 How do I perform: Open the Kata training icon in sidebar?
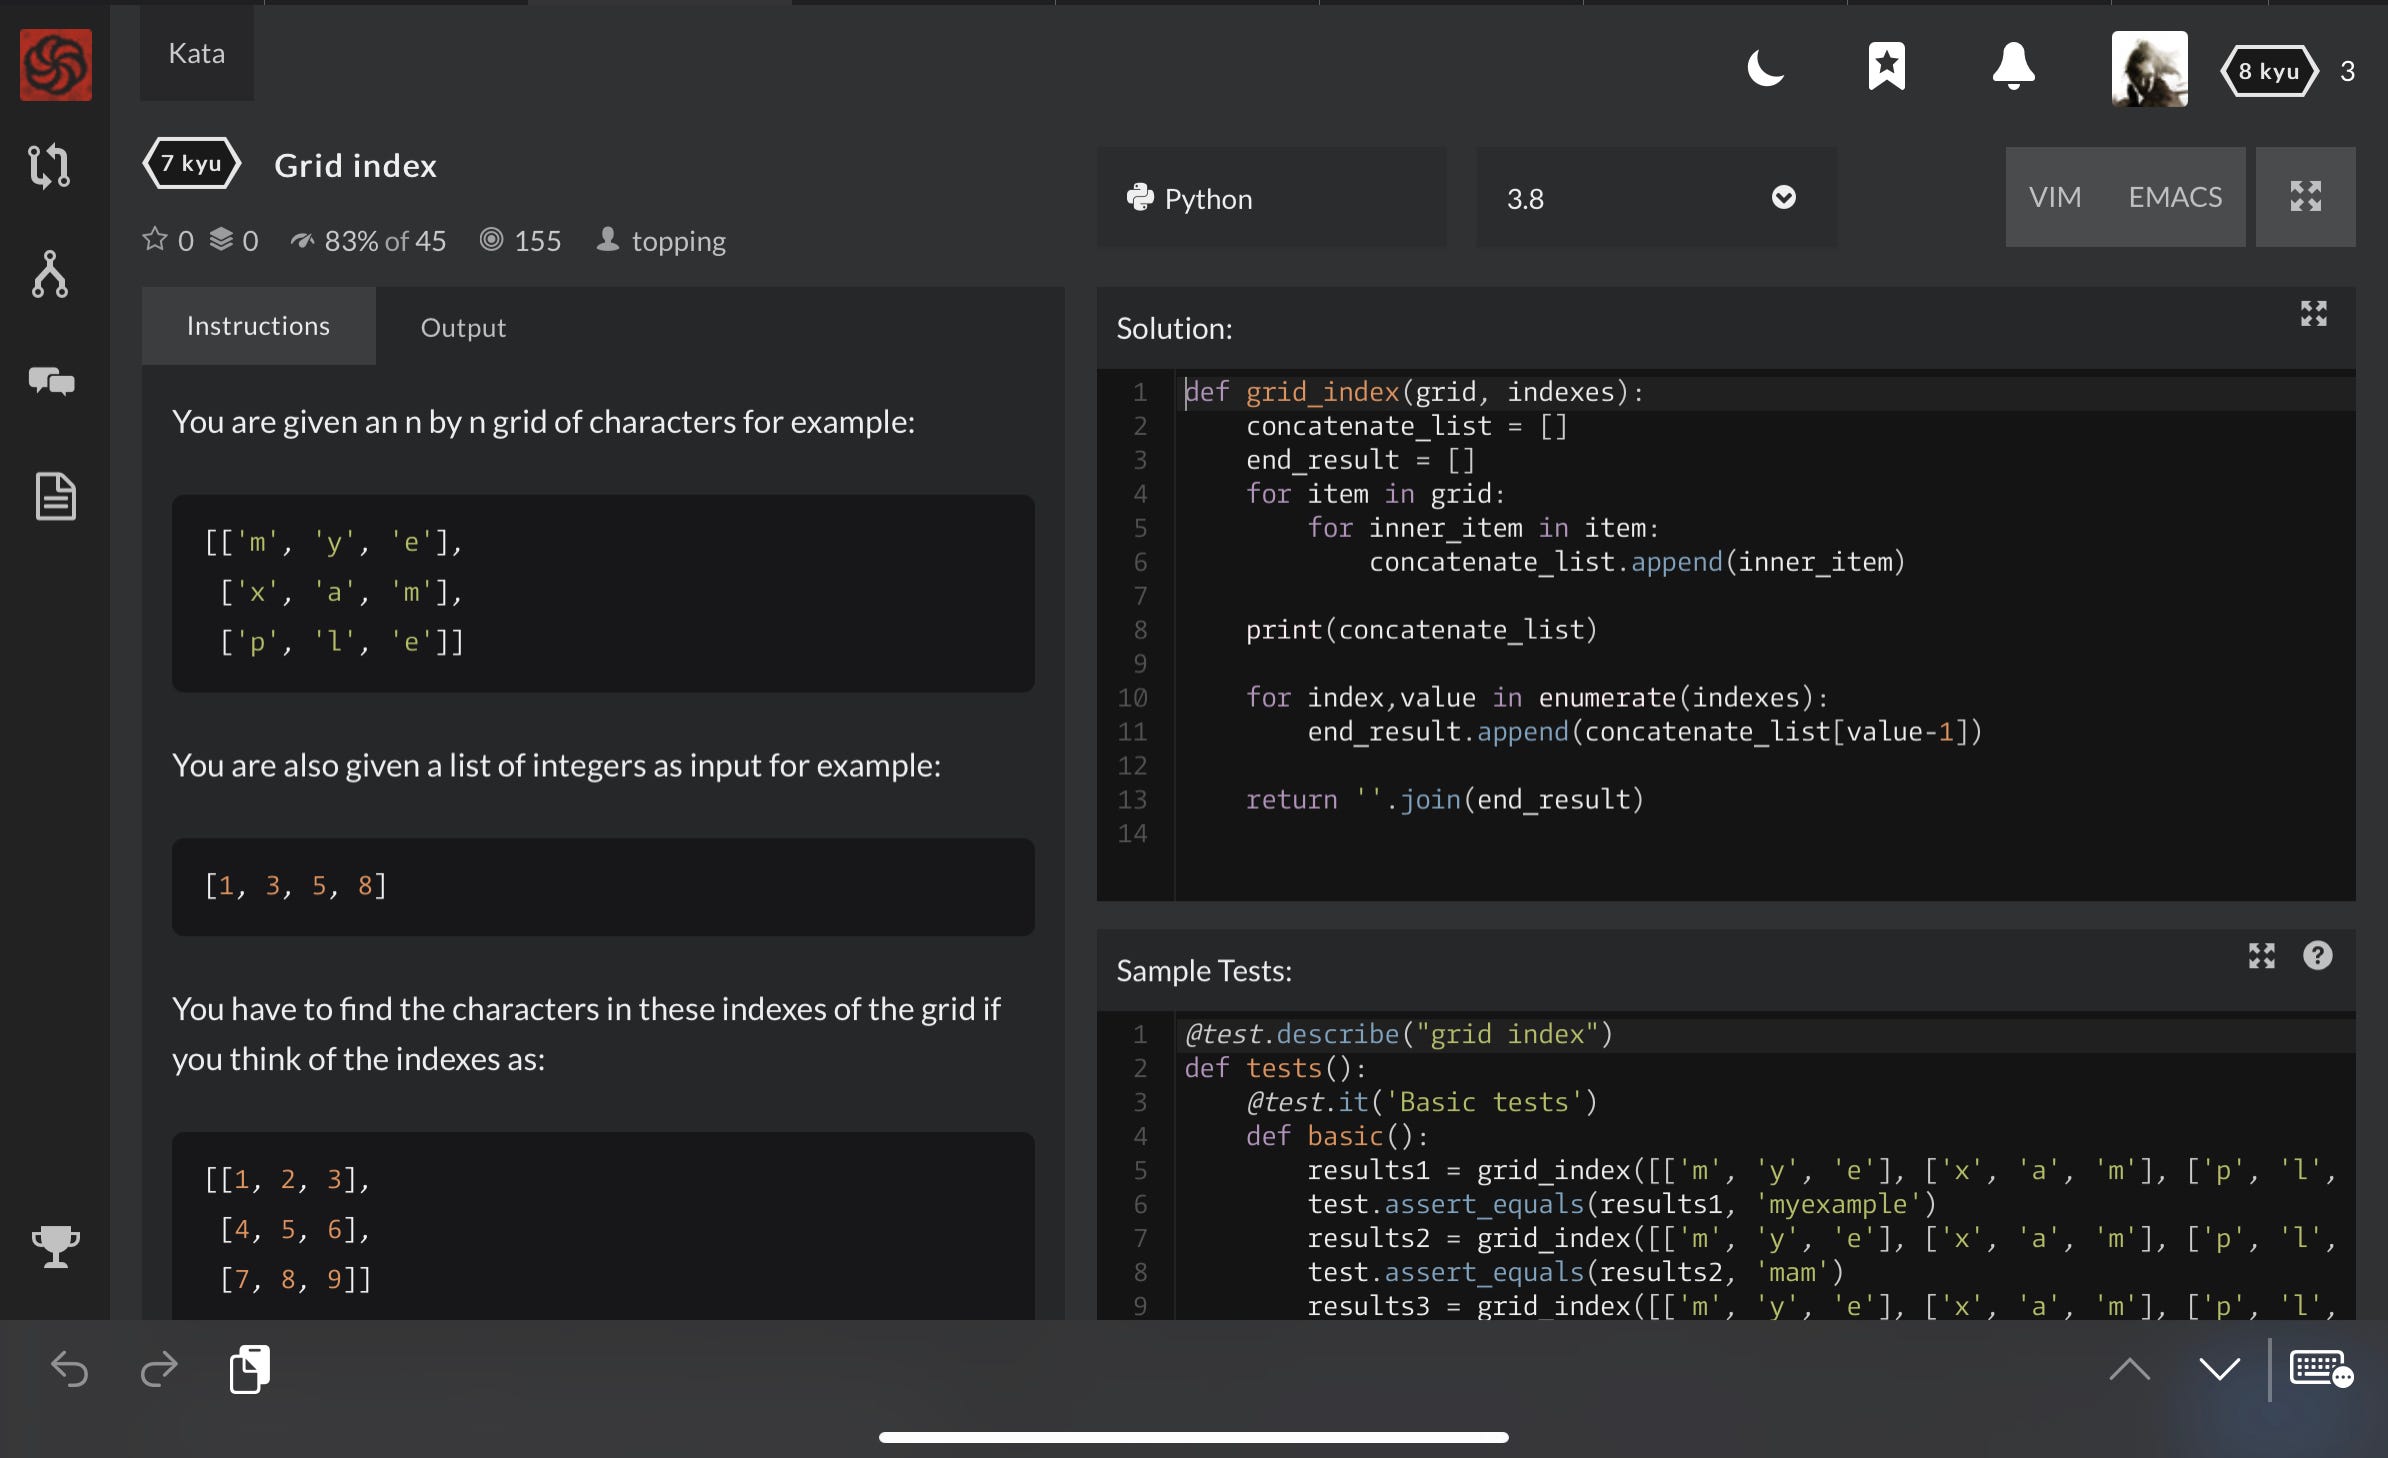pos(50,166)
